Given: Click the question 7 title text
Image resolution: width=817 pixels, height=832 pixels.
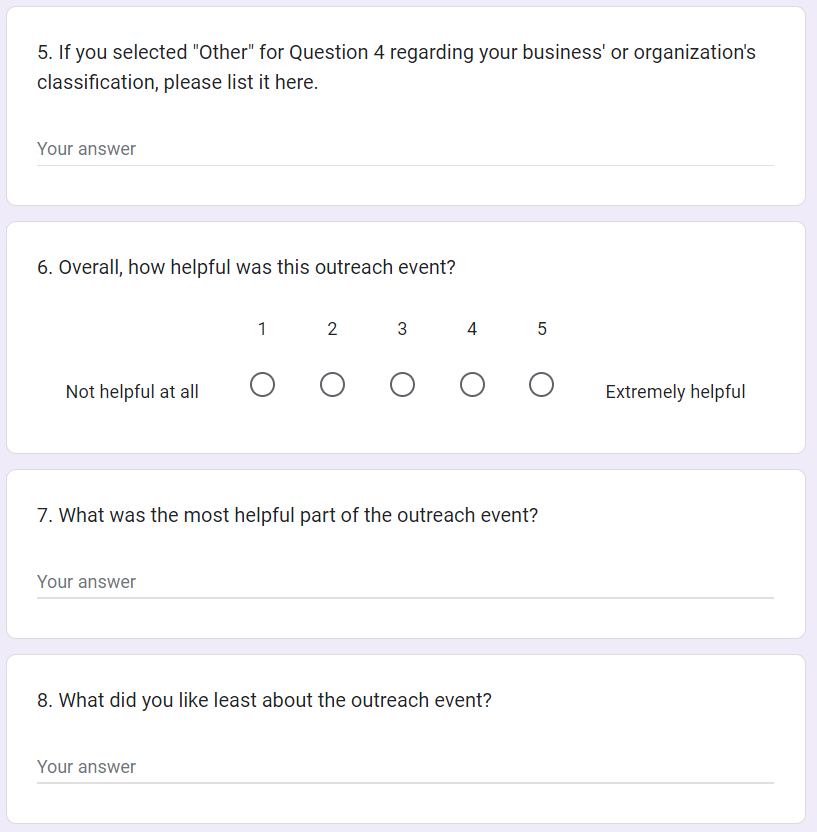Looking at the screenshot, I should click(x=288, y=516).
